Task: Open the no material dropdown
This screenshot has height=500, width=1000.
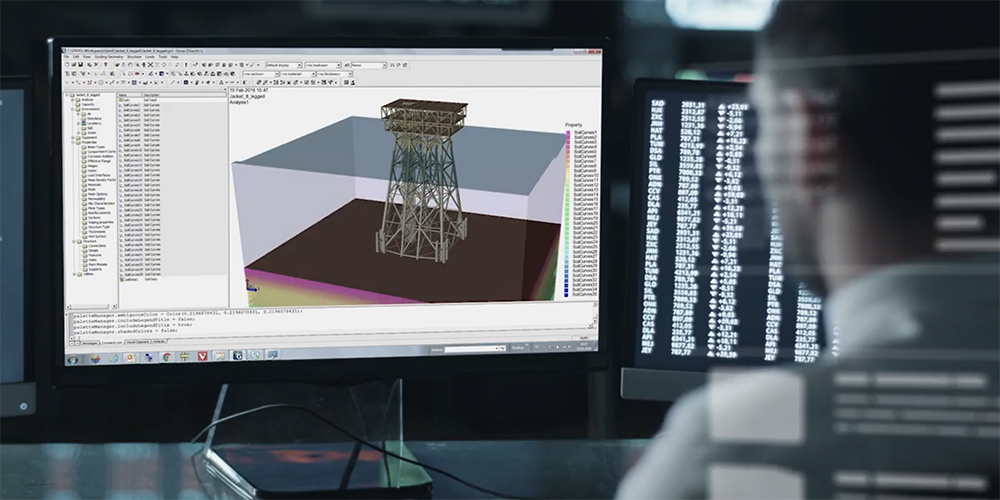Action: 298,74
